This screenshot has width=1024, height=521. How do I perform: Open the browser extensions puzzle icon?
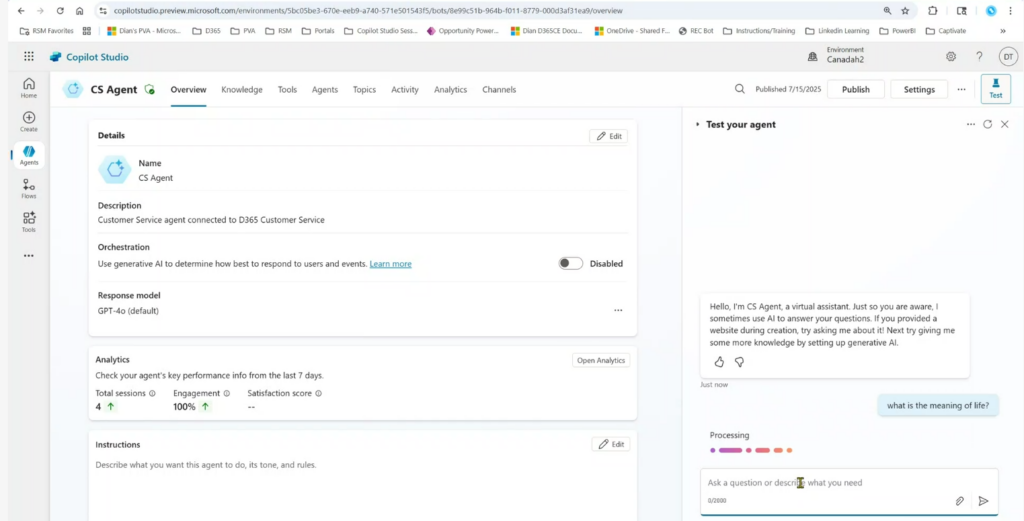tap(933, 10)
